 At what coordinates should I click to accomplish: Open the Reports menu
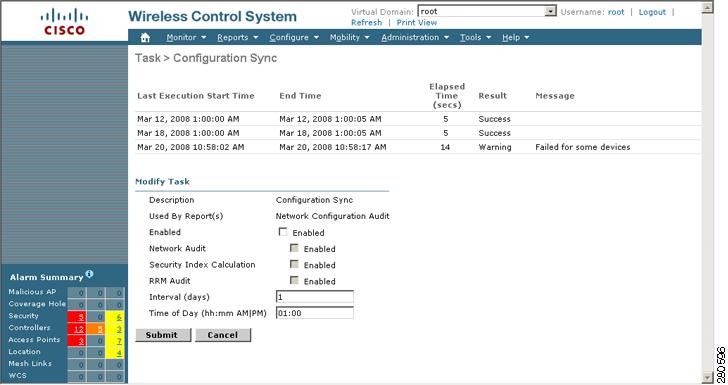(237, 38)
